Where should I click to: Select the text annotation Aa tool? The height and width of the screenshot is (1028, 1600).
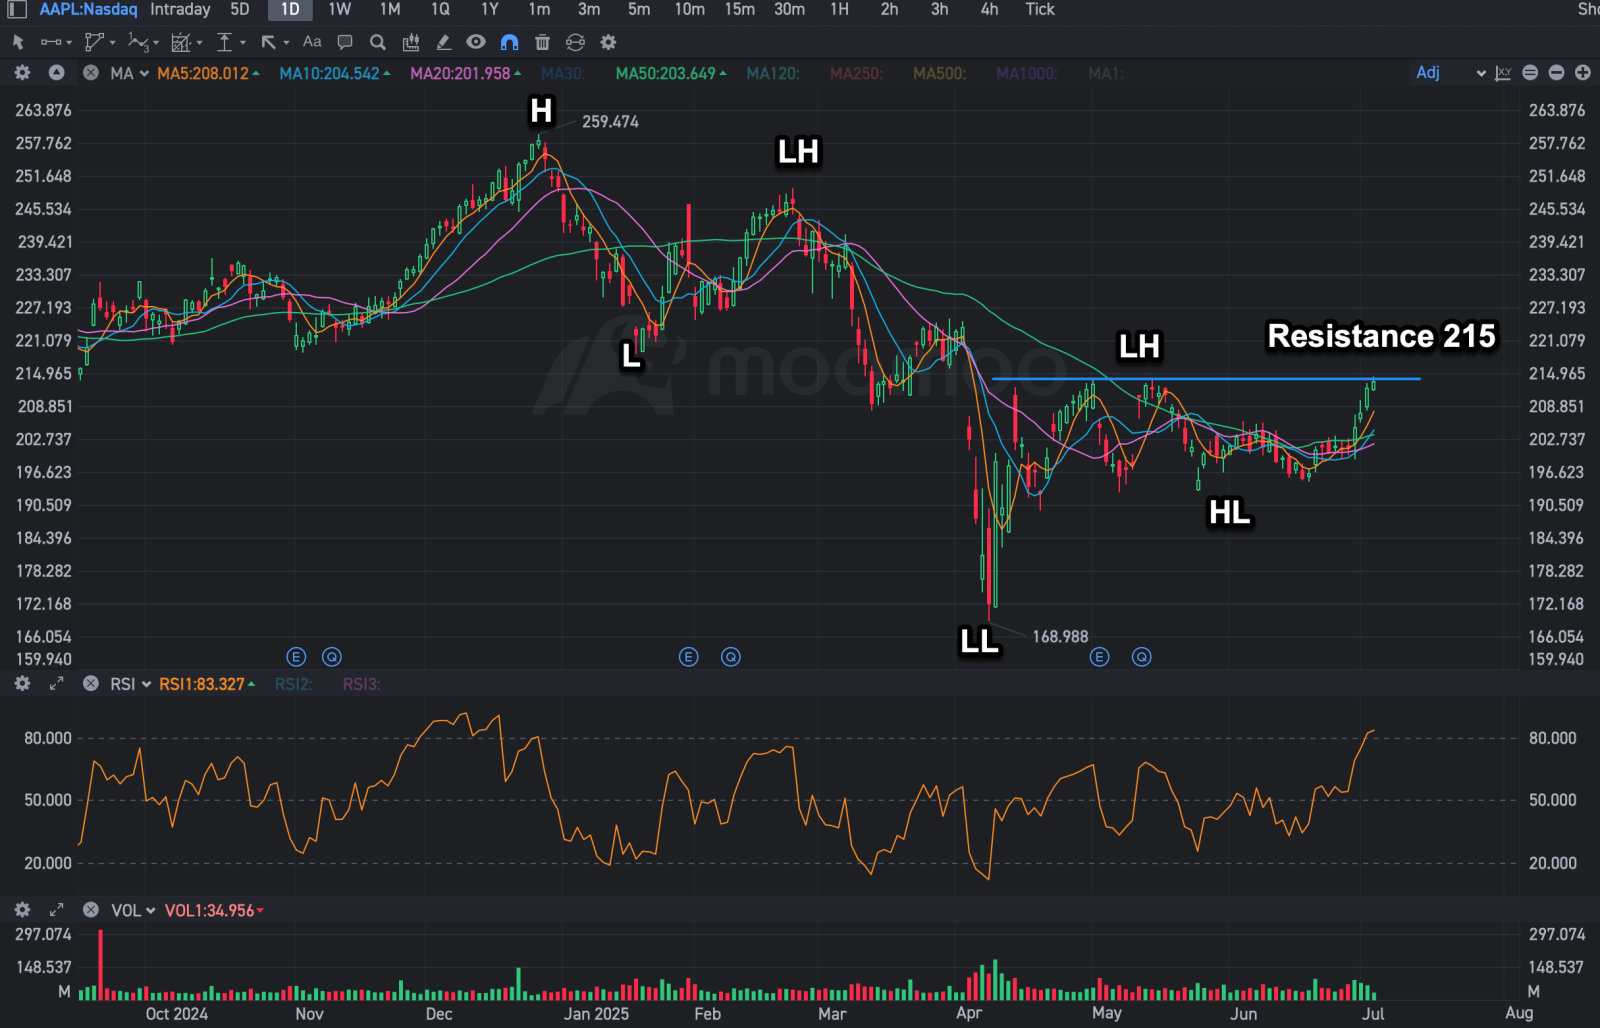(x=312, y=42)
